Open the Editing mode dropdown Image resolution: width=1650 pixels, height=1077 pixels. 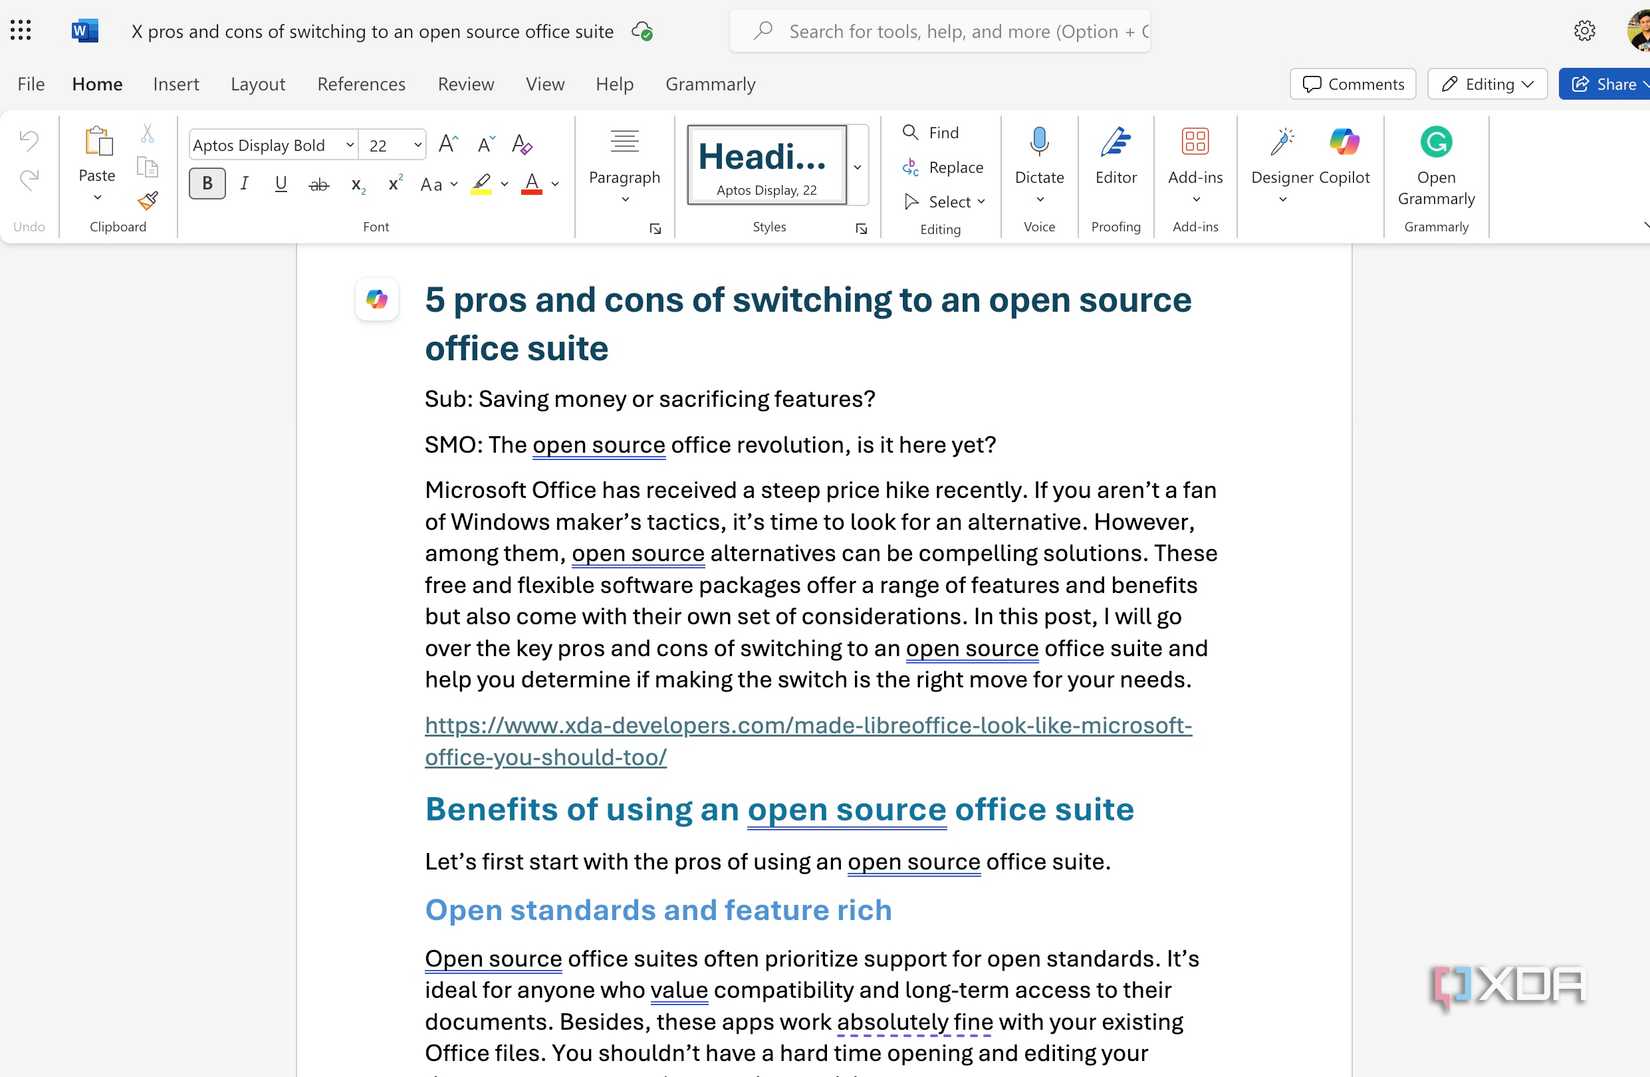coord(1487,84)
